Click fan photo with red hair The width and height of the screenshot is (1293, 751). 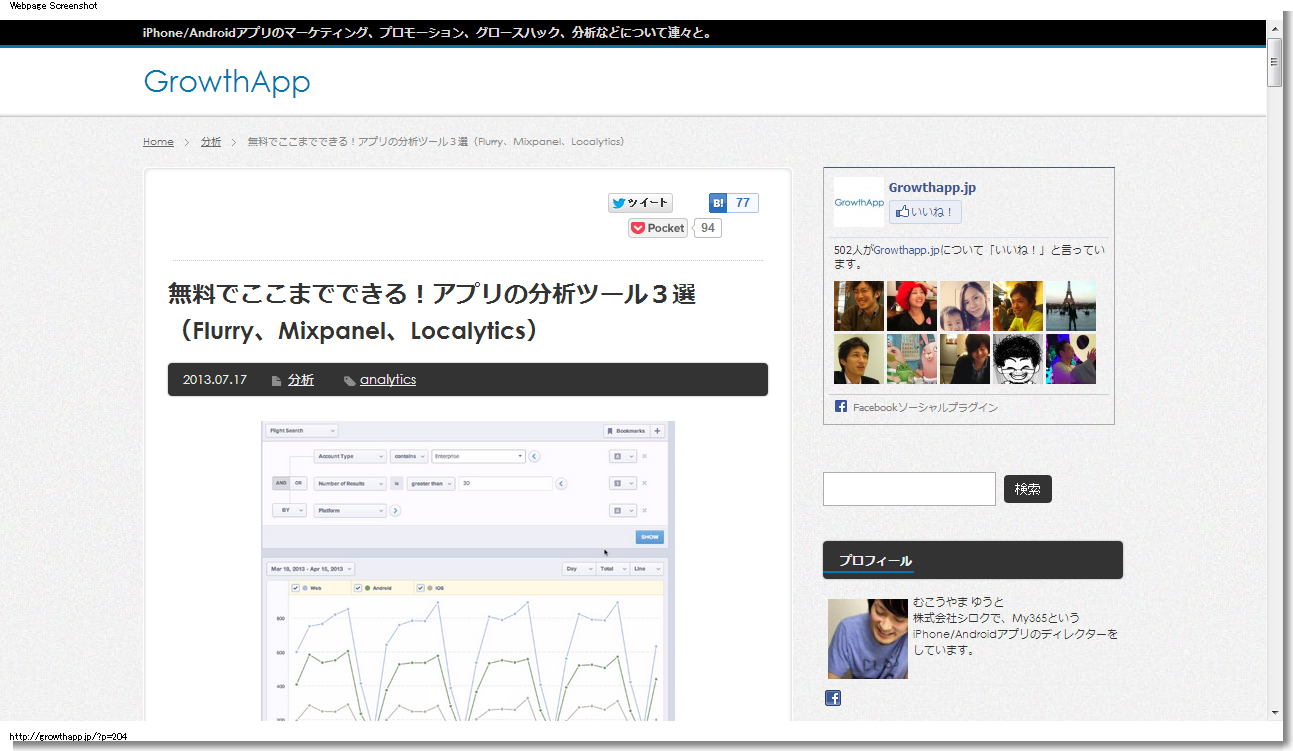point(912,306)
